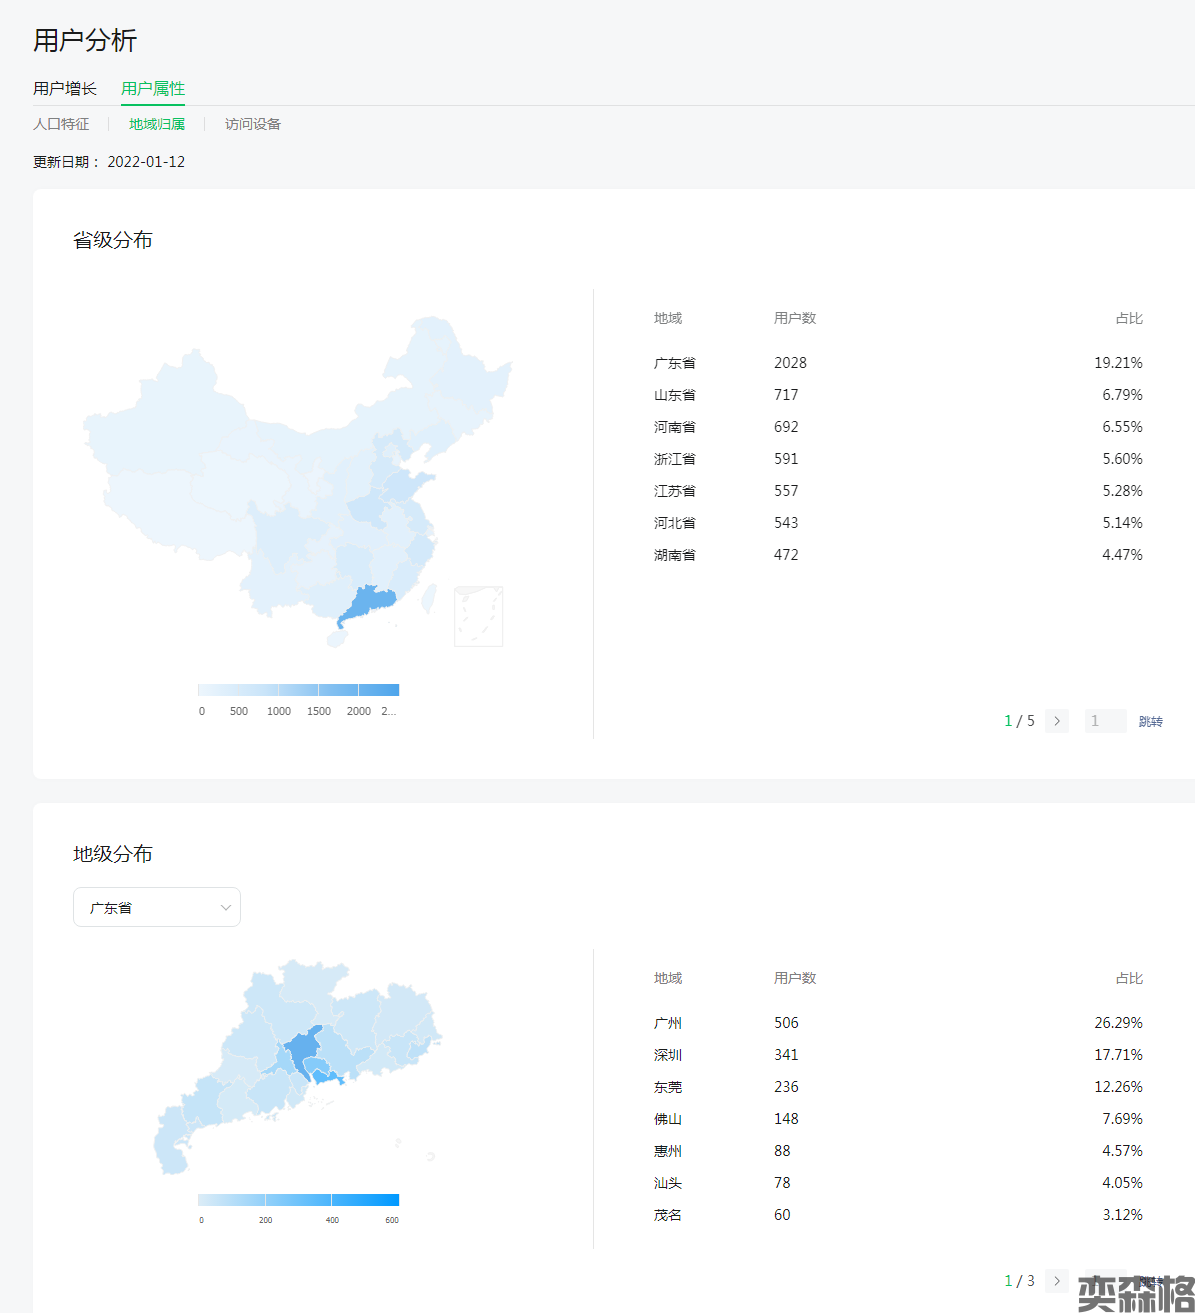This screenshot has width=1195, height=1313.
Task: Click 跳转 link in province pagination
Action: pos(1150,721)
